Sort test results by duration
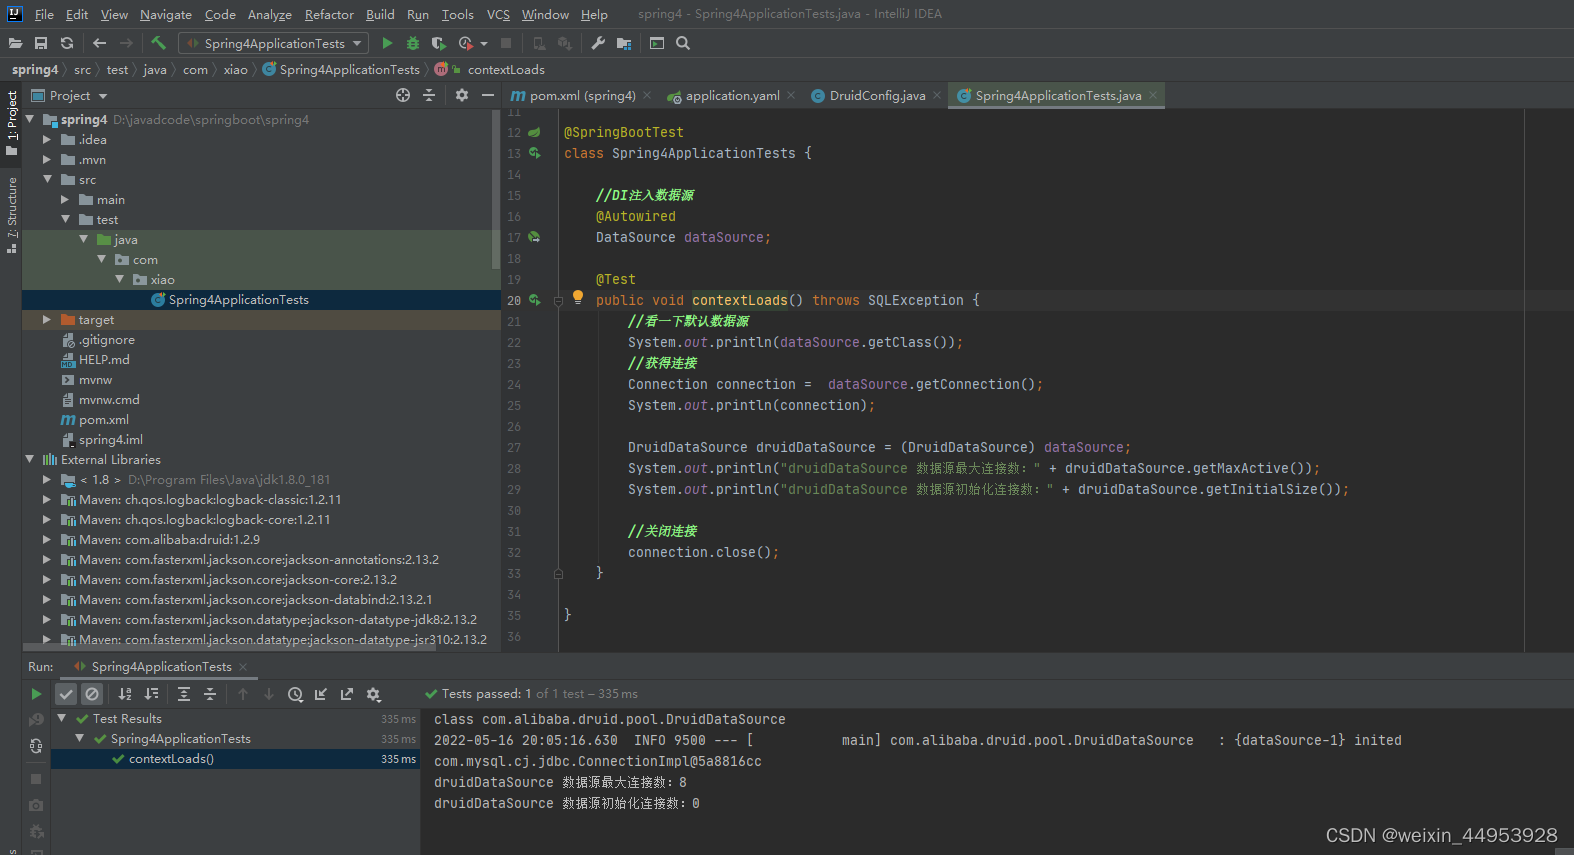The image size is (1574, 855). [x=151, y=694]
